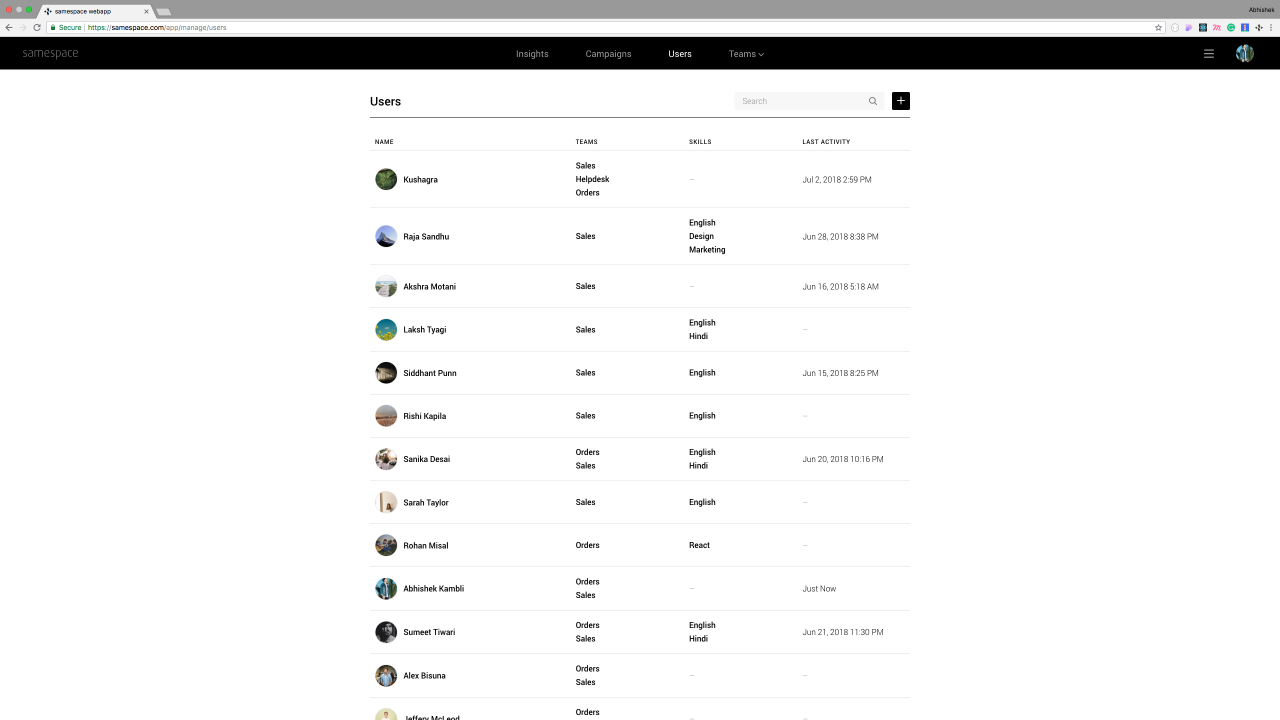Click the pink M extension icon

coord(1217,28)
